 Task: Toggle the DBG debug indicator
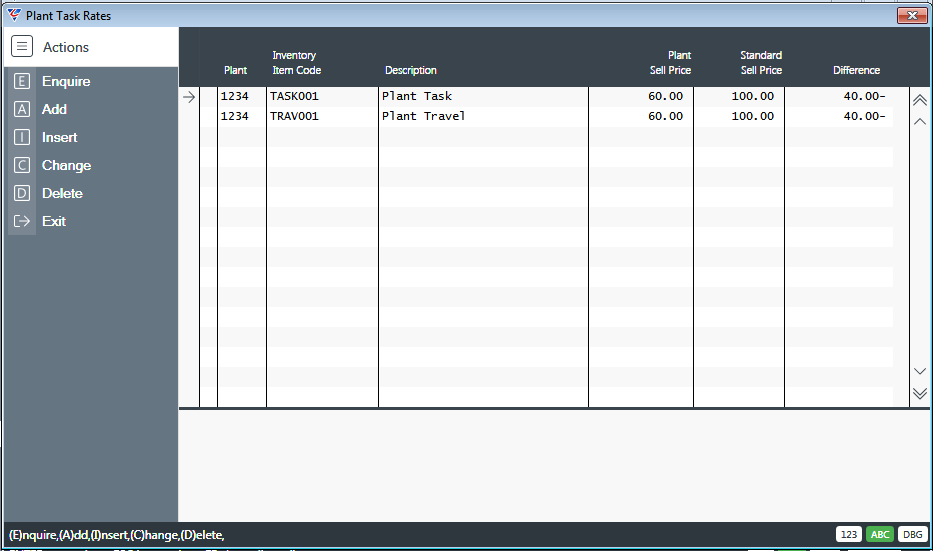[x=912, y=534]
